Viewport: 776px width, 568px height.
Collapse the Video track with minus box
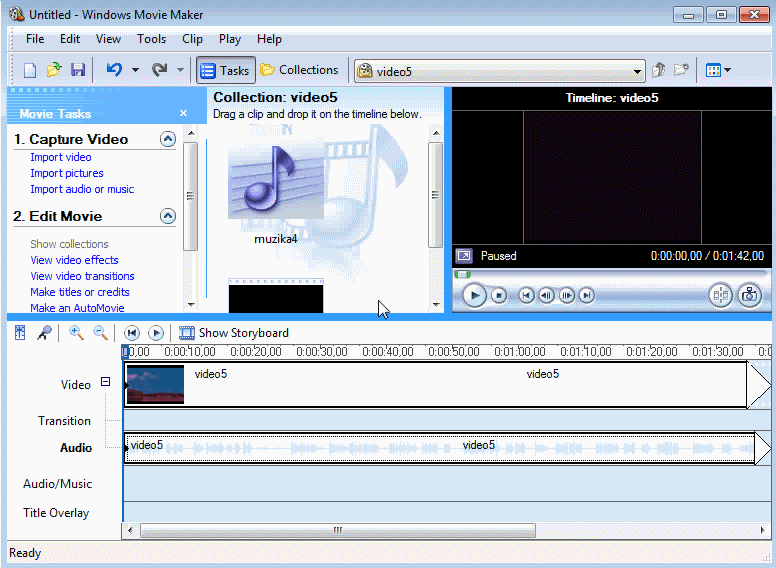click(105, 381)
